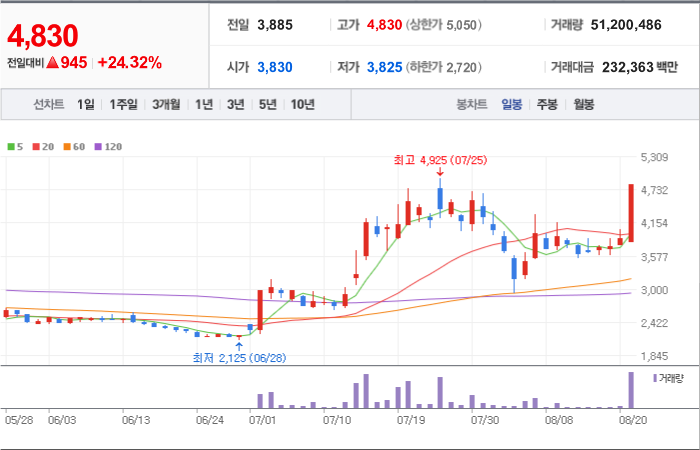Screen dimensions: 700x450
Task: Open the 3년 chart range
Action: coord(236,105)
